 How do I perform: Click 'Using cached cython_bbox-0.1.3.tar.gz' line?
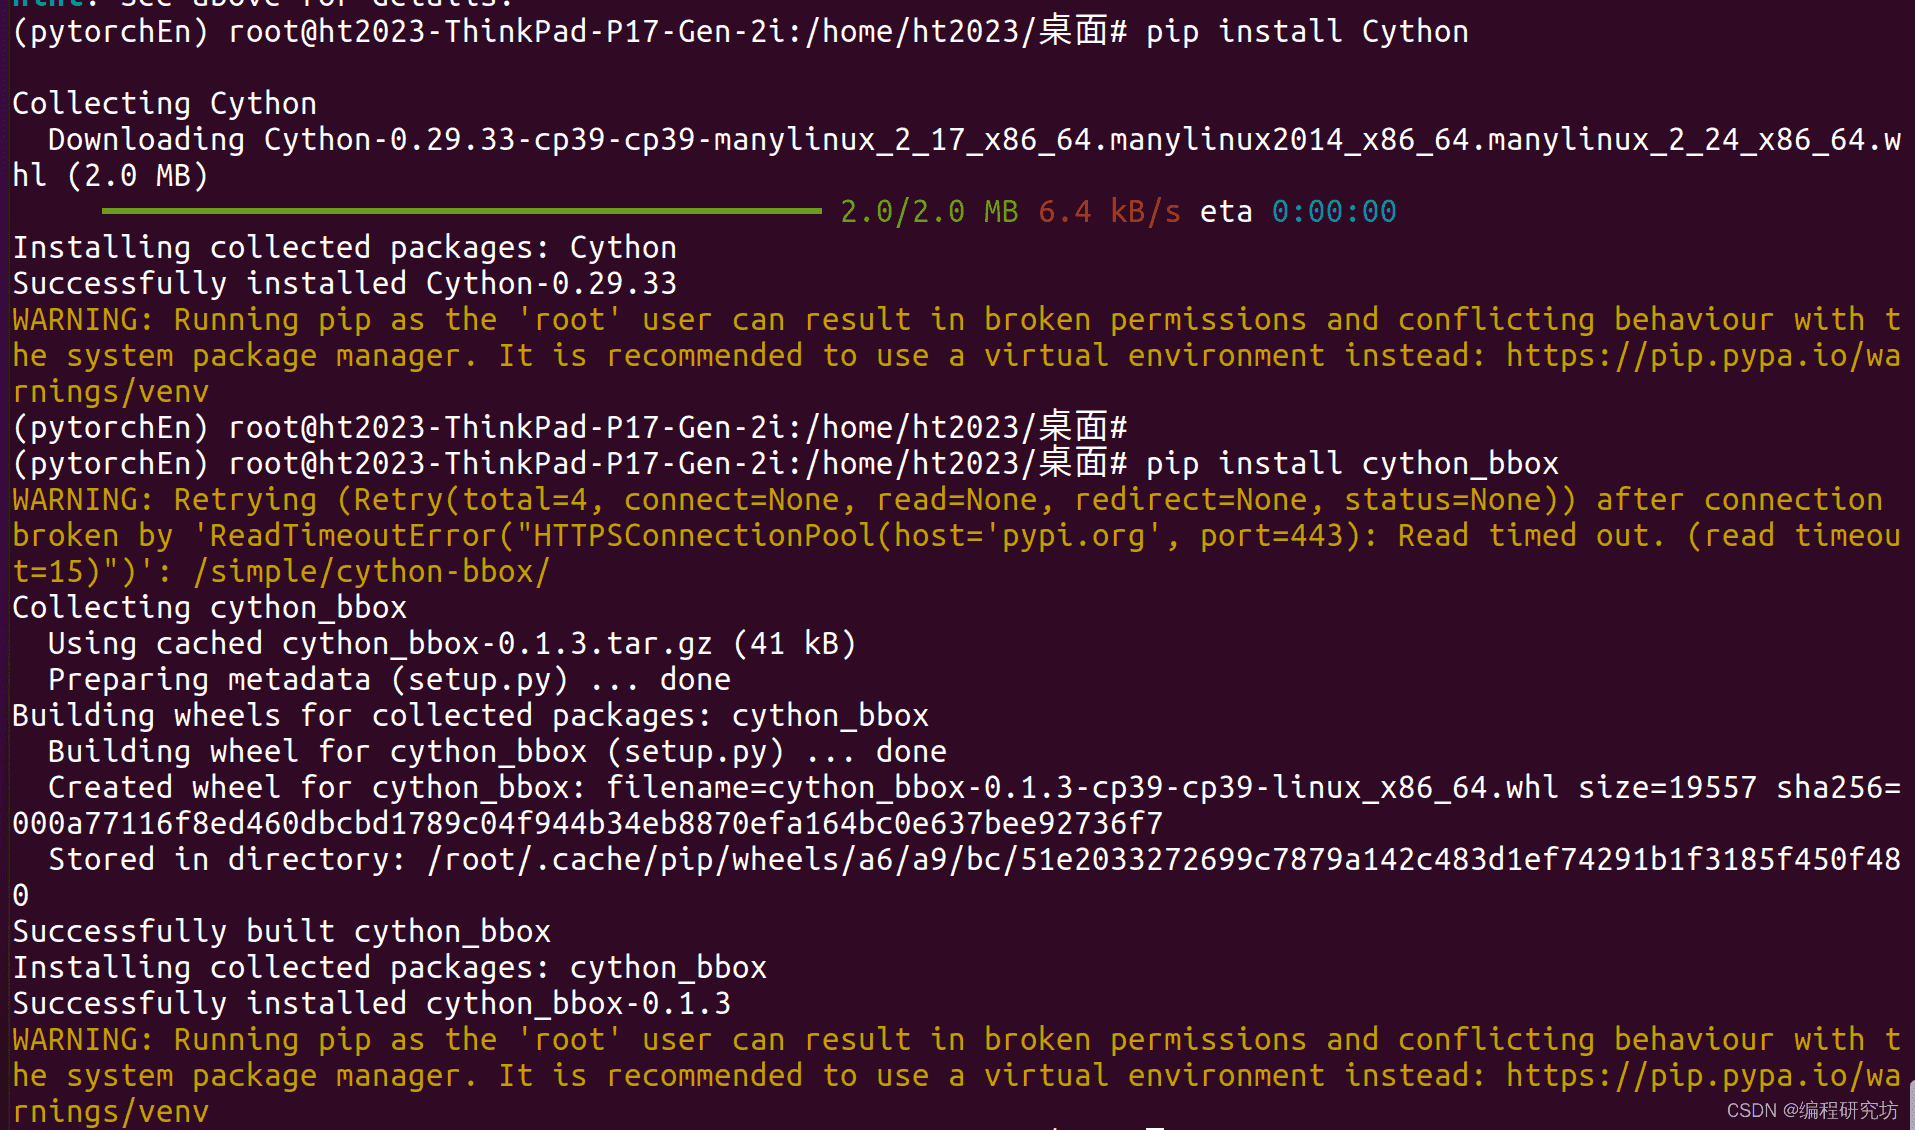tap(452, 644)
